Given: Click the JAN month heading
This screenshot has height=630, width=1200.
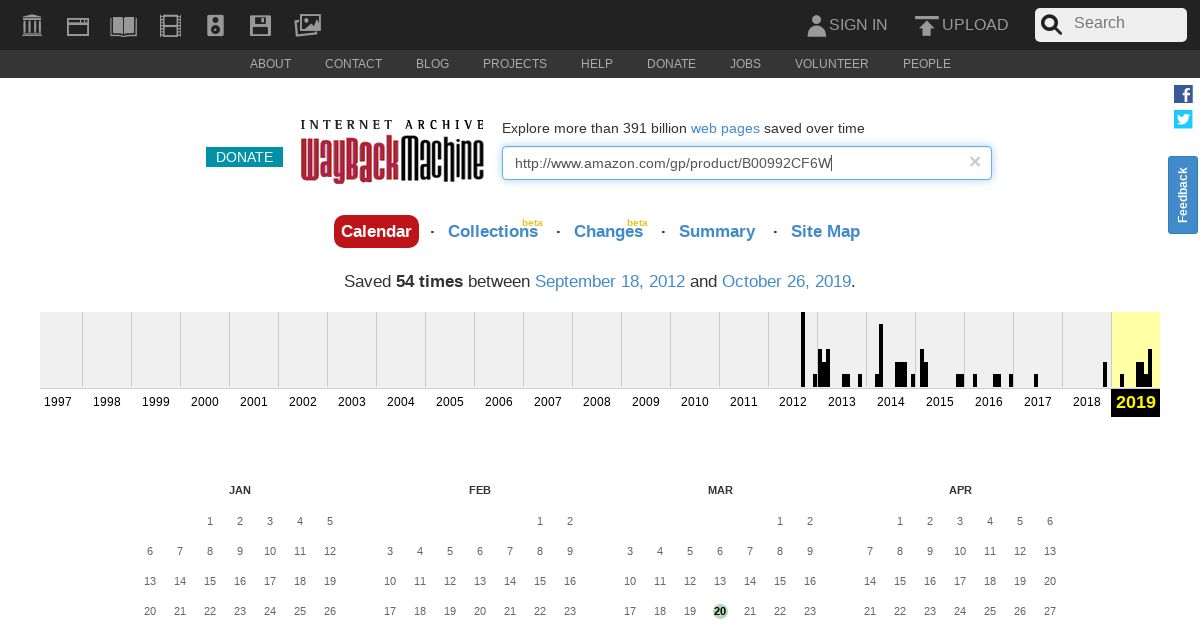Looking at the screenshot, I should [x=240, y=490].
